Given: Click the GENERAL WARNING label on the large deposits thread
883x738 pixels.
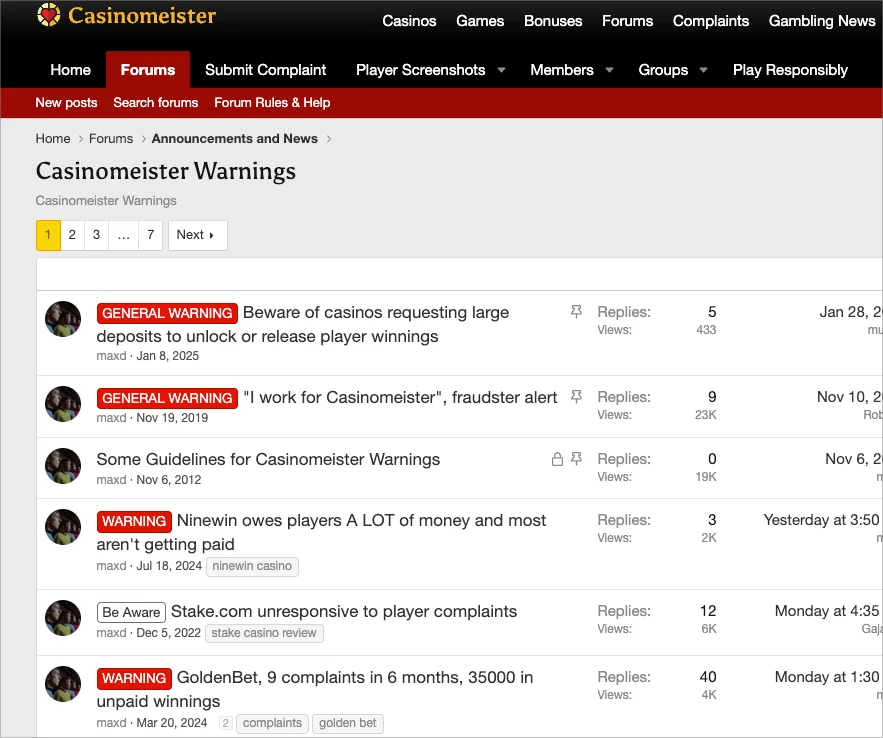Looking at the screenshot, I should pos(167,313).
